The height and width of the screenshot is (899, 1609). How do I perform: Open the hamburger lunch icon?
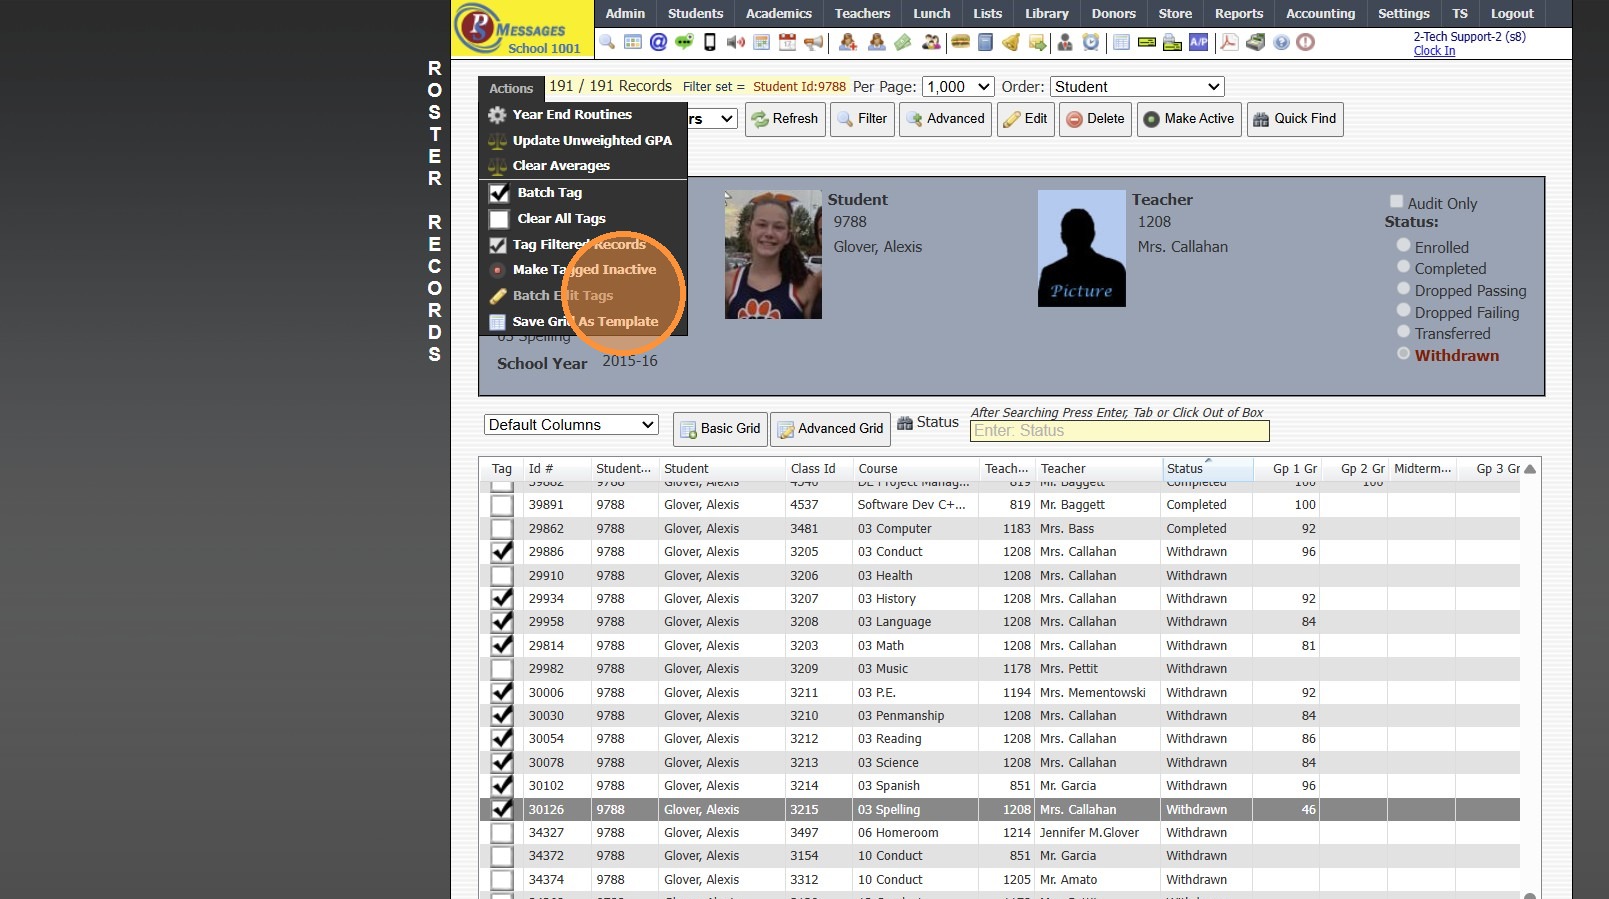[960, 42]
